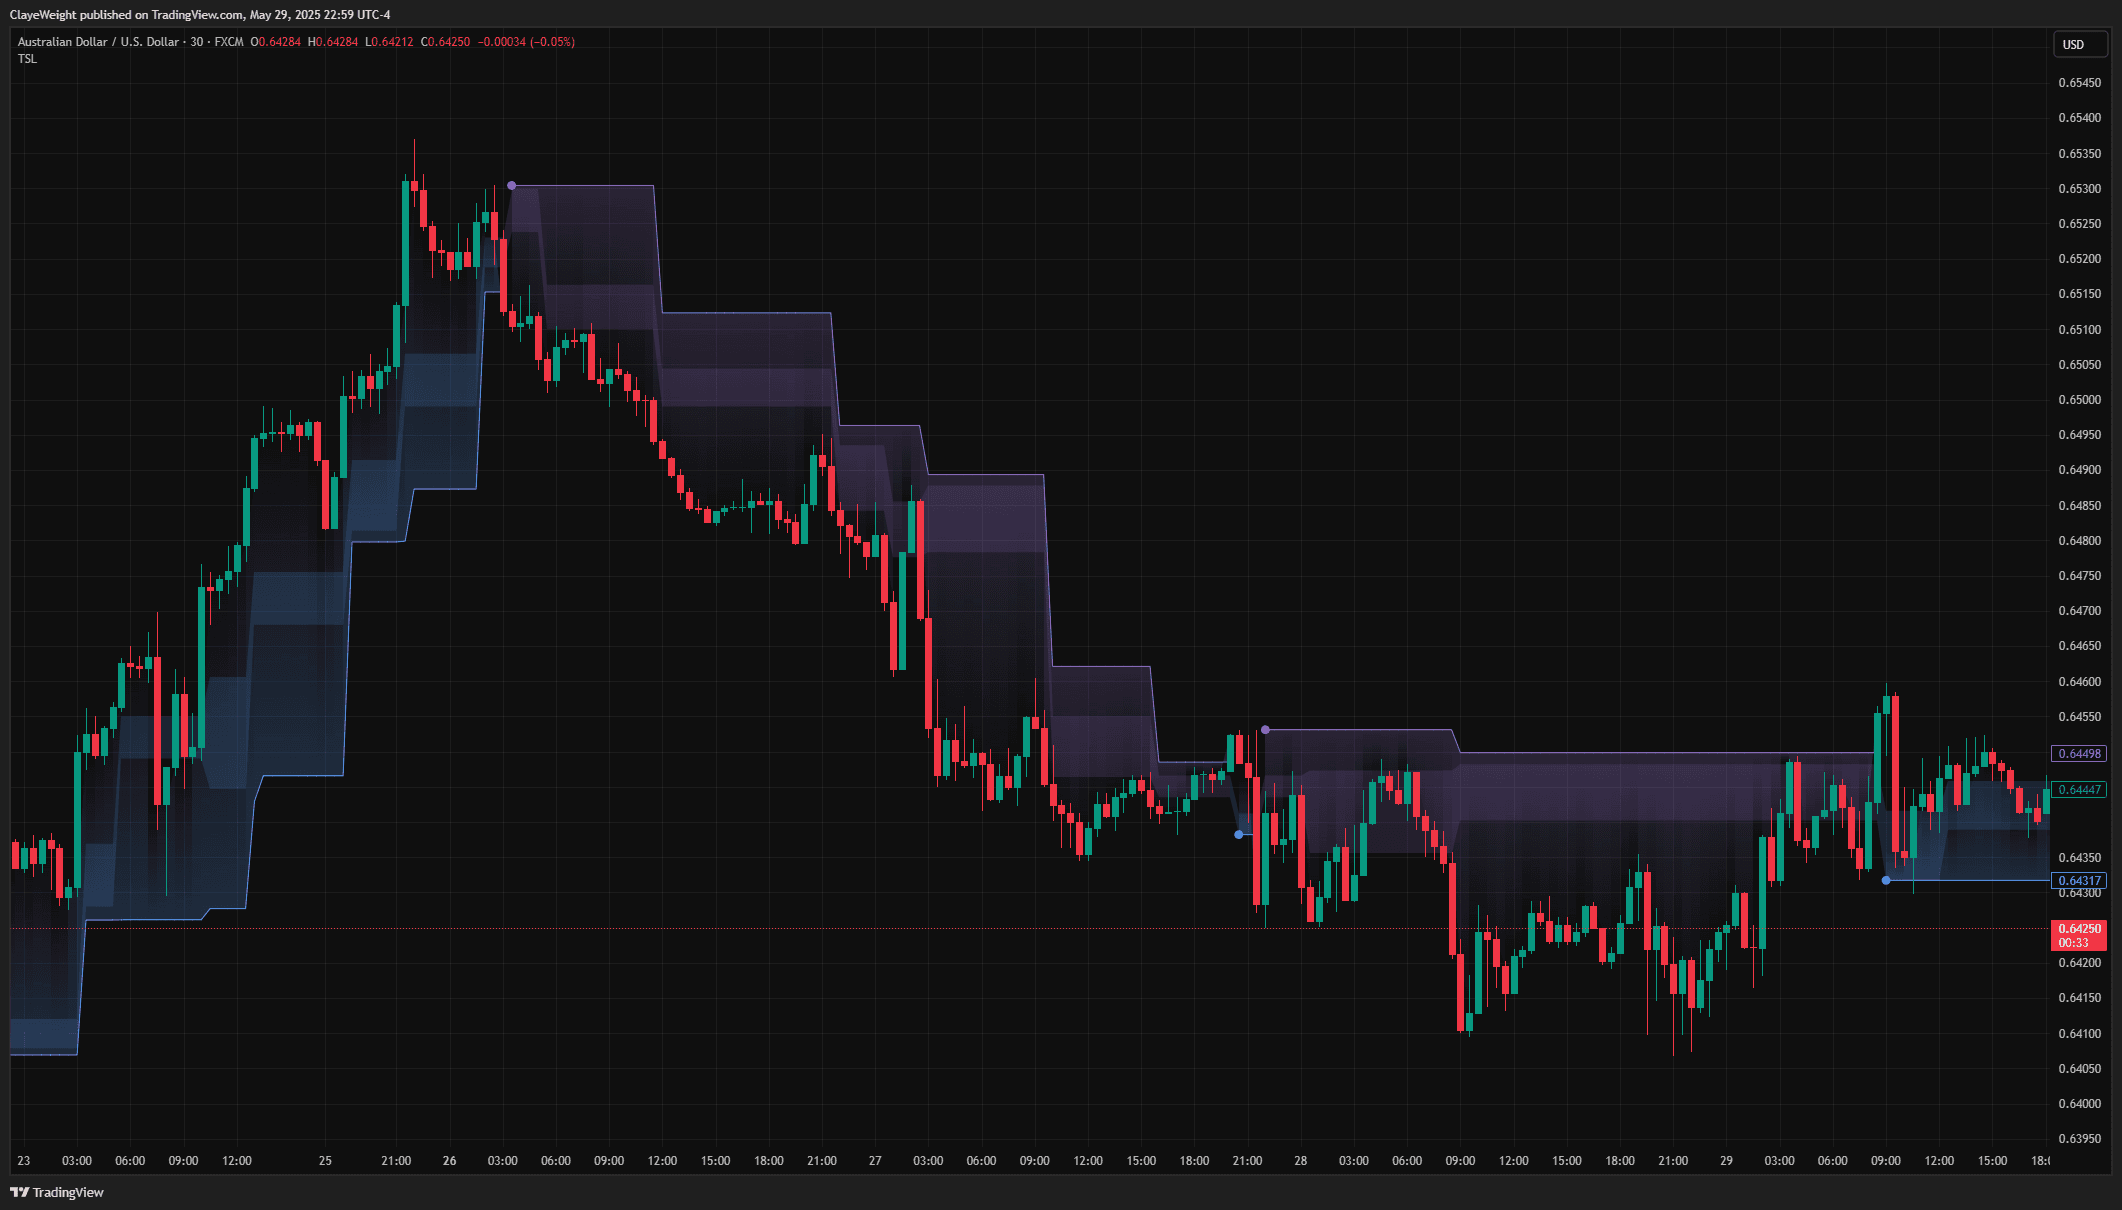Select the purple dot marker near 0.65300
This screenshot has width=2122, height=1210.
(x=513, y=184)
